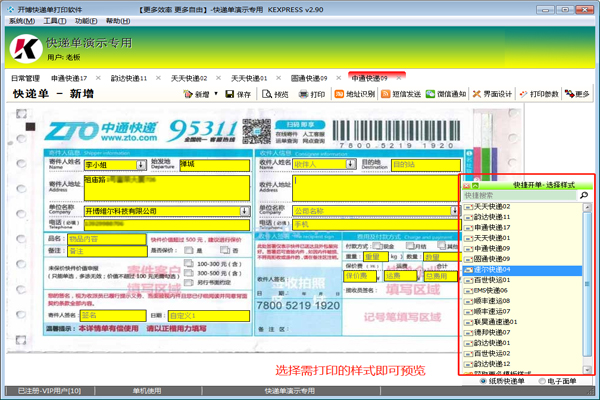This screenshot has height=400, width=600.
Task: Click the 快捷搜索 search field
Action: (x=520, y=196)
